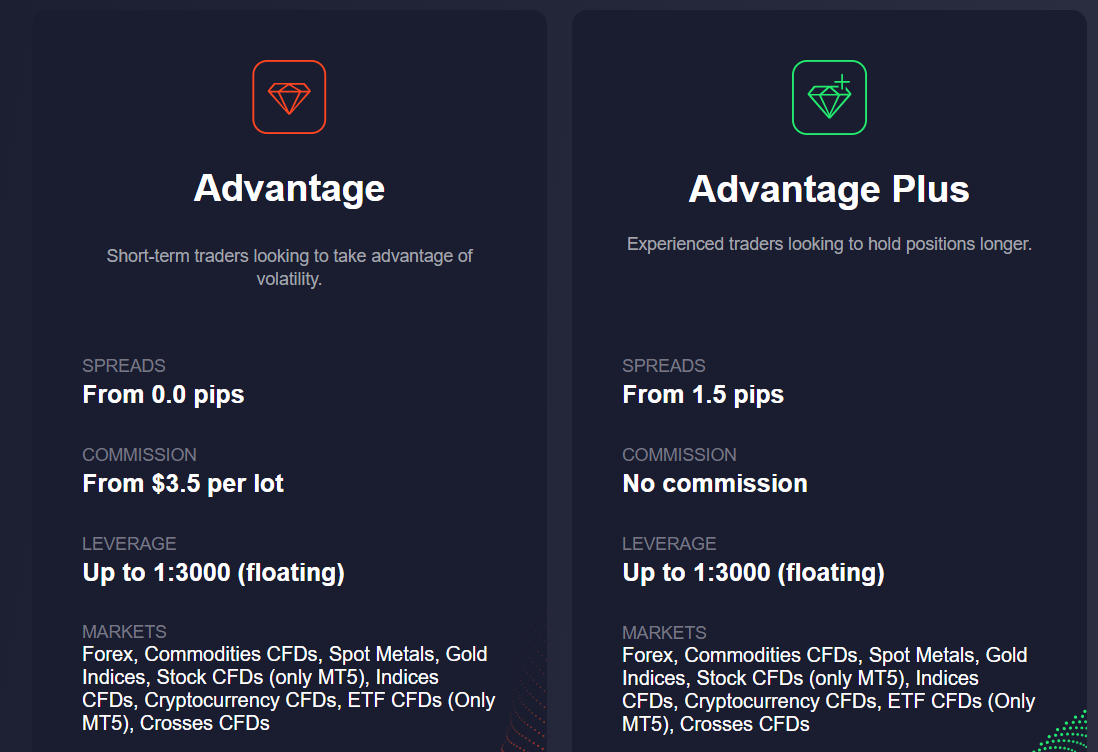The height and width of the screenshot is (752, 1098).
Task: Click the red diamond Advantage icon
Action: pyautogui.click(x=289, y=97)
